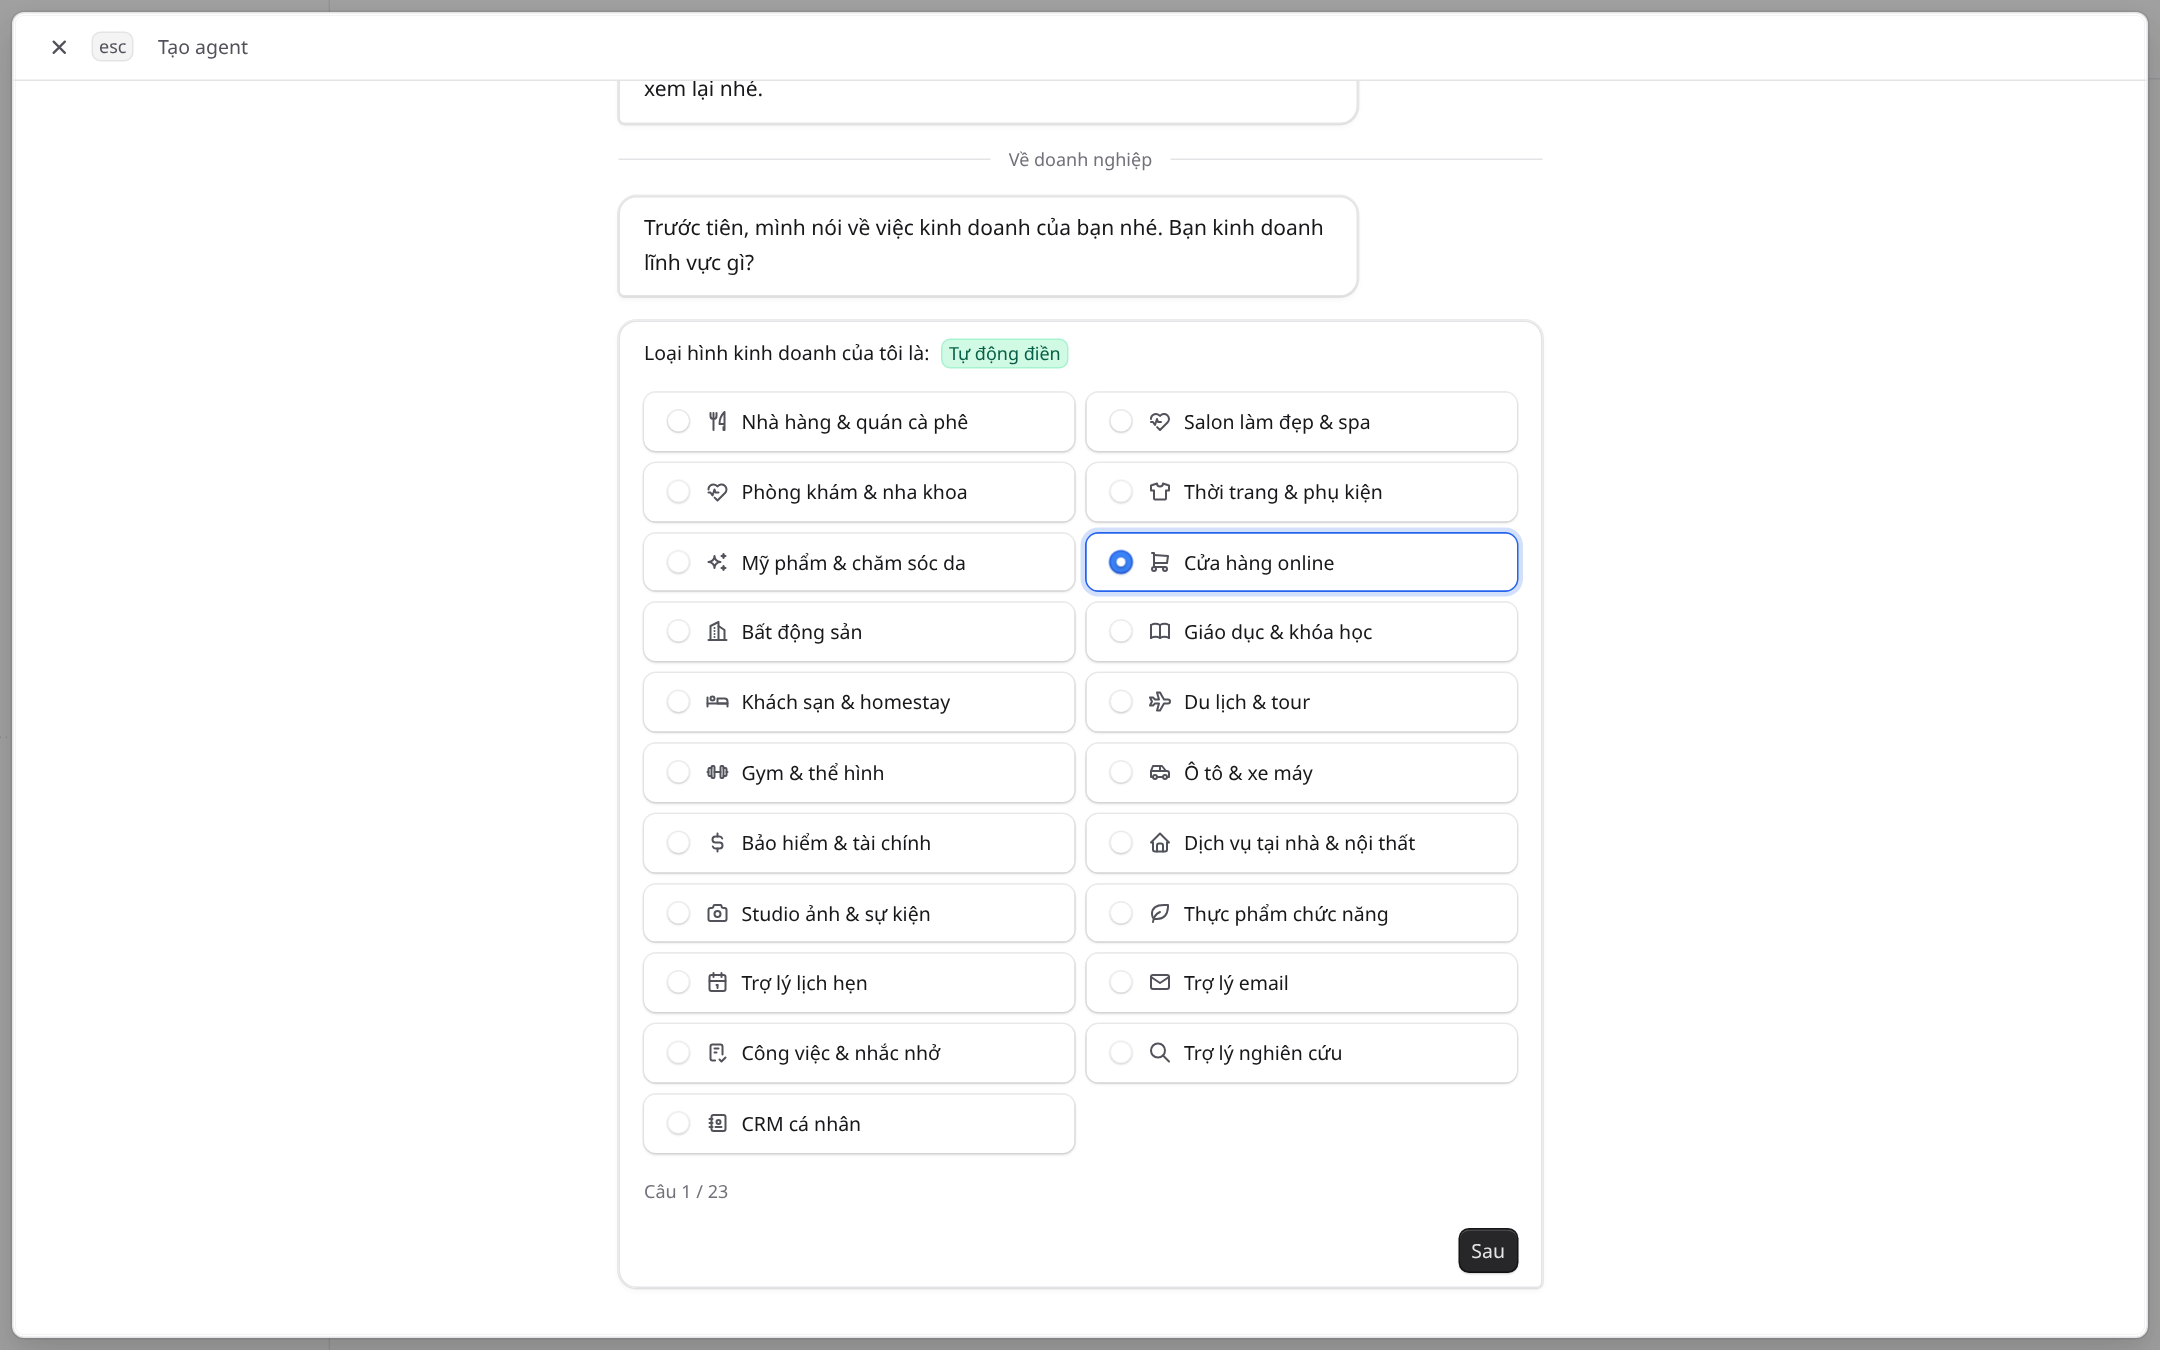The height and width of the screenshot is (1350, 2160).
Task: Choose the Thời trang & phụ kiện radio option
Action: coord(1121,491)
